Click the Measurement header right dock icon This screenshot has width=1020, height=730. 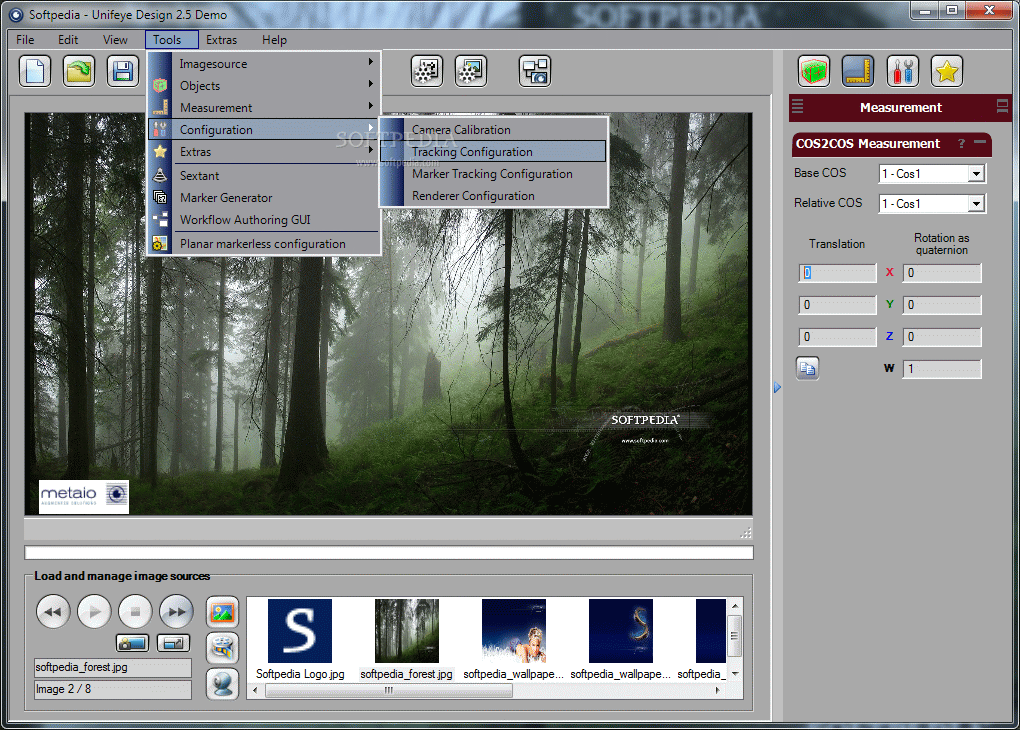1002,106
